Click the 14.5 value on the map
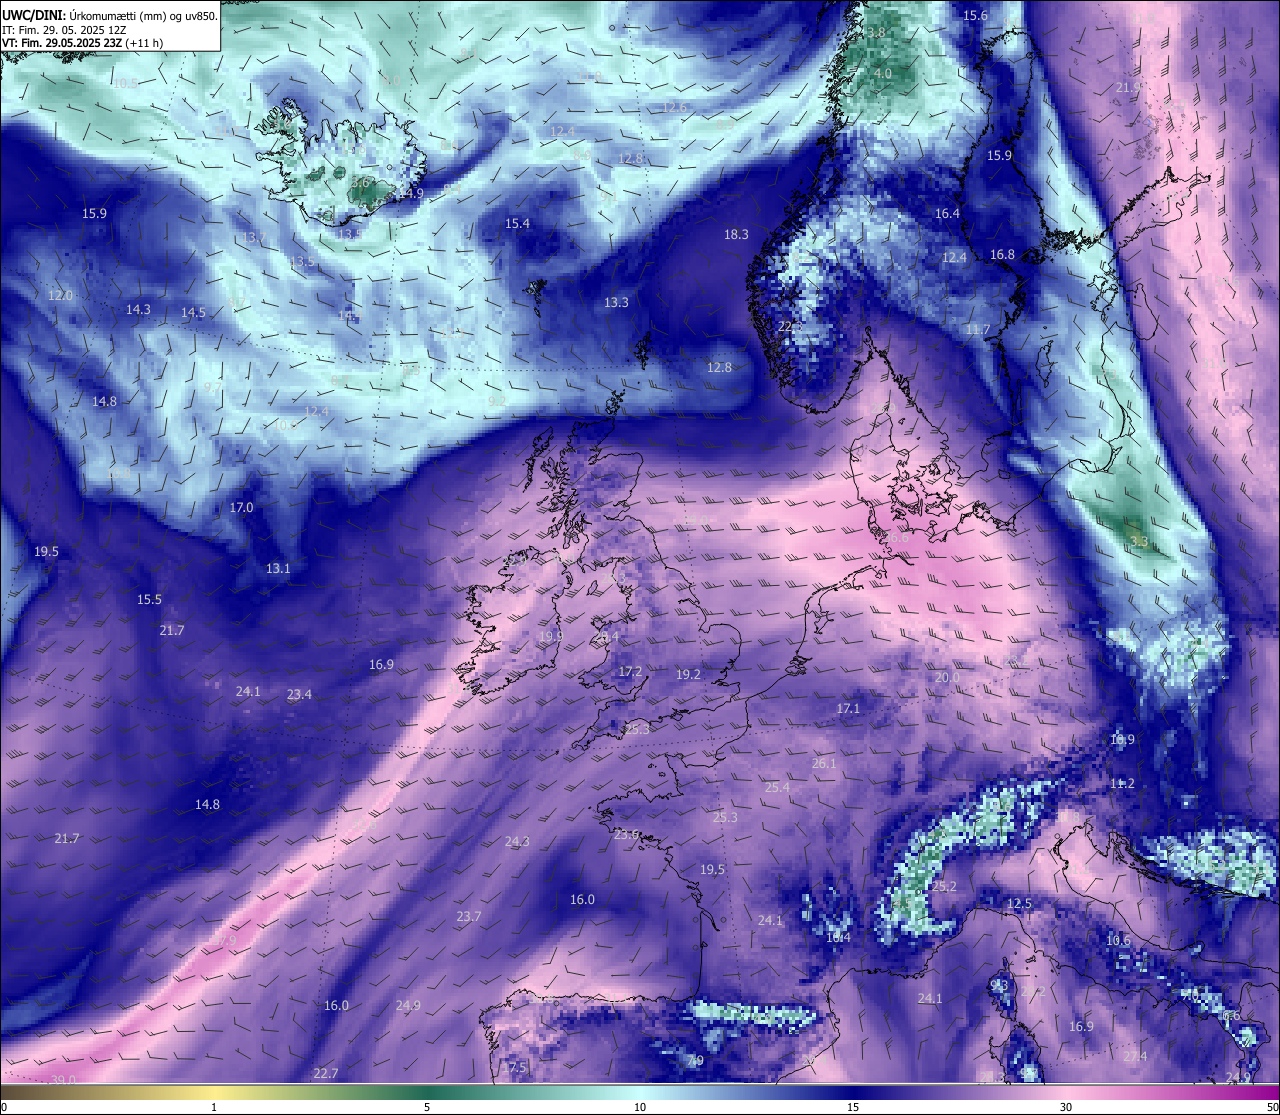Screen dimensions: 1280x1115 (x=193, y=313)
